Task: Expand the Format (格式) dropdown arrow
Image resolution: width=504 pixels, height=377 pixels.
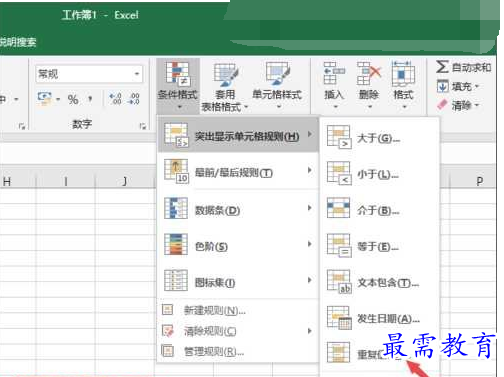Action: [404, 107]
